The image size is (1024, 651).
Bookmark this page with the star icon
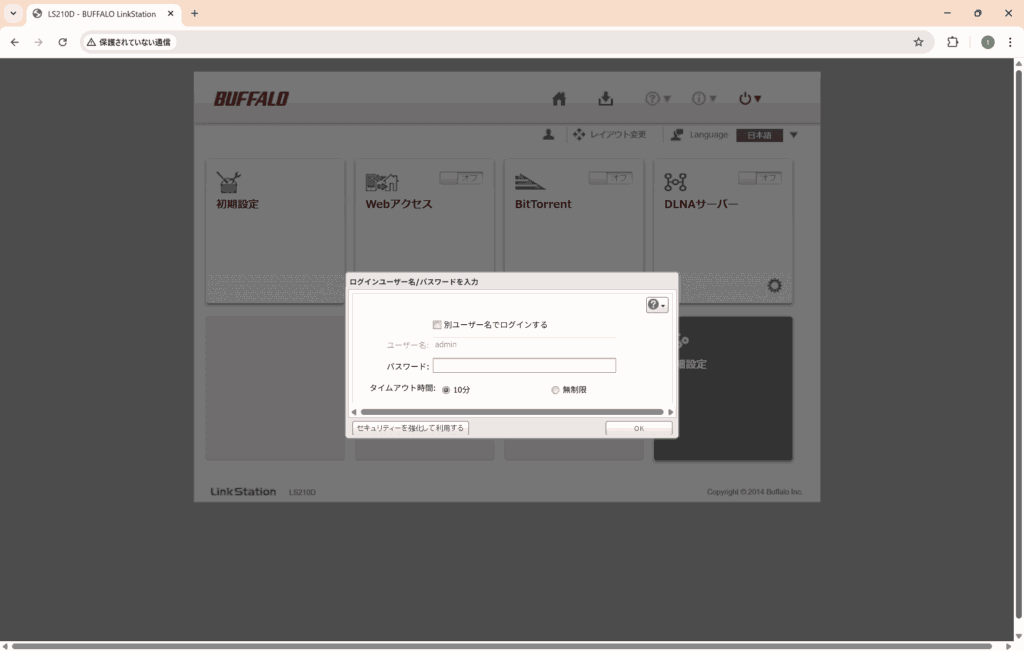click(918, 42)
